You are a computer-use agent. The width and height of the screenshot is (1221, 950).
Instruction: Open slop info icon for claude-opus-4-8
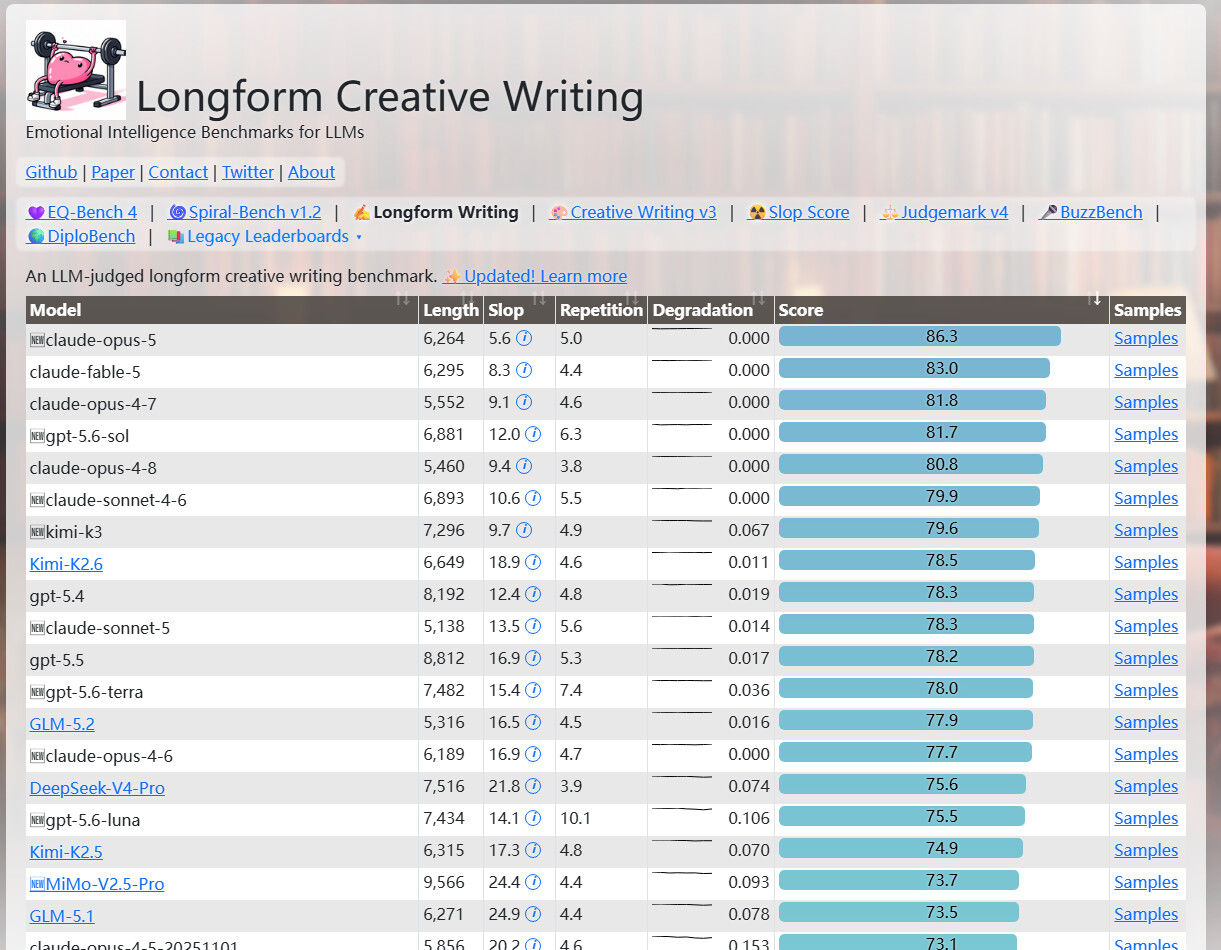click(x=524, y=466)
